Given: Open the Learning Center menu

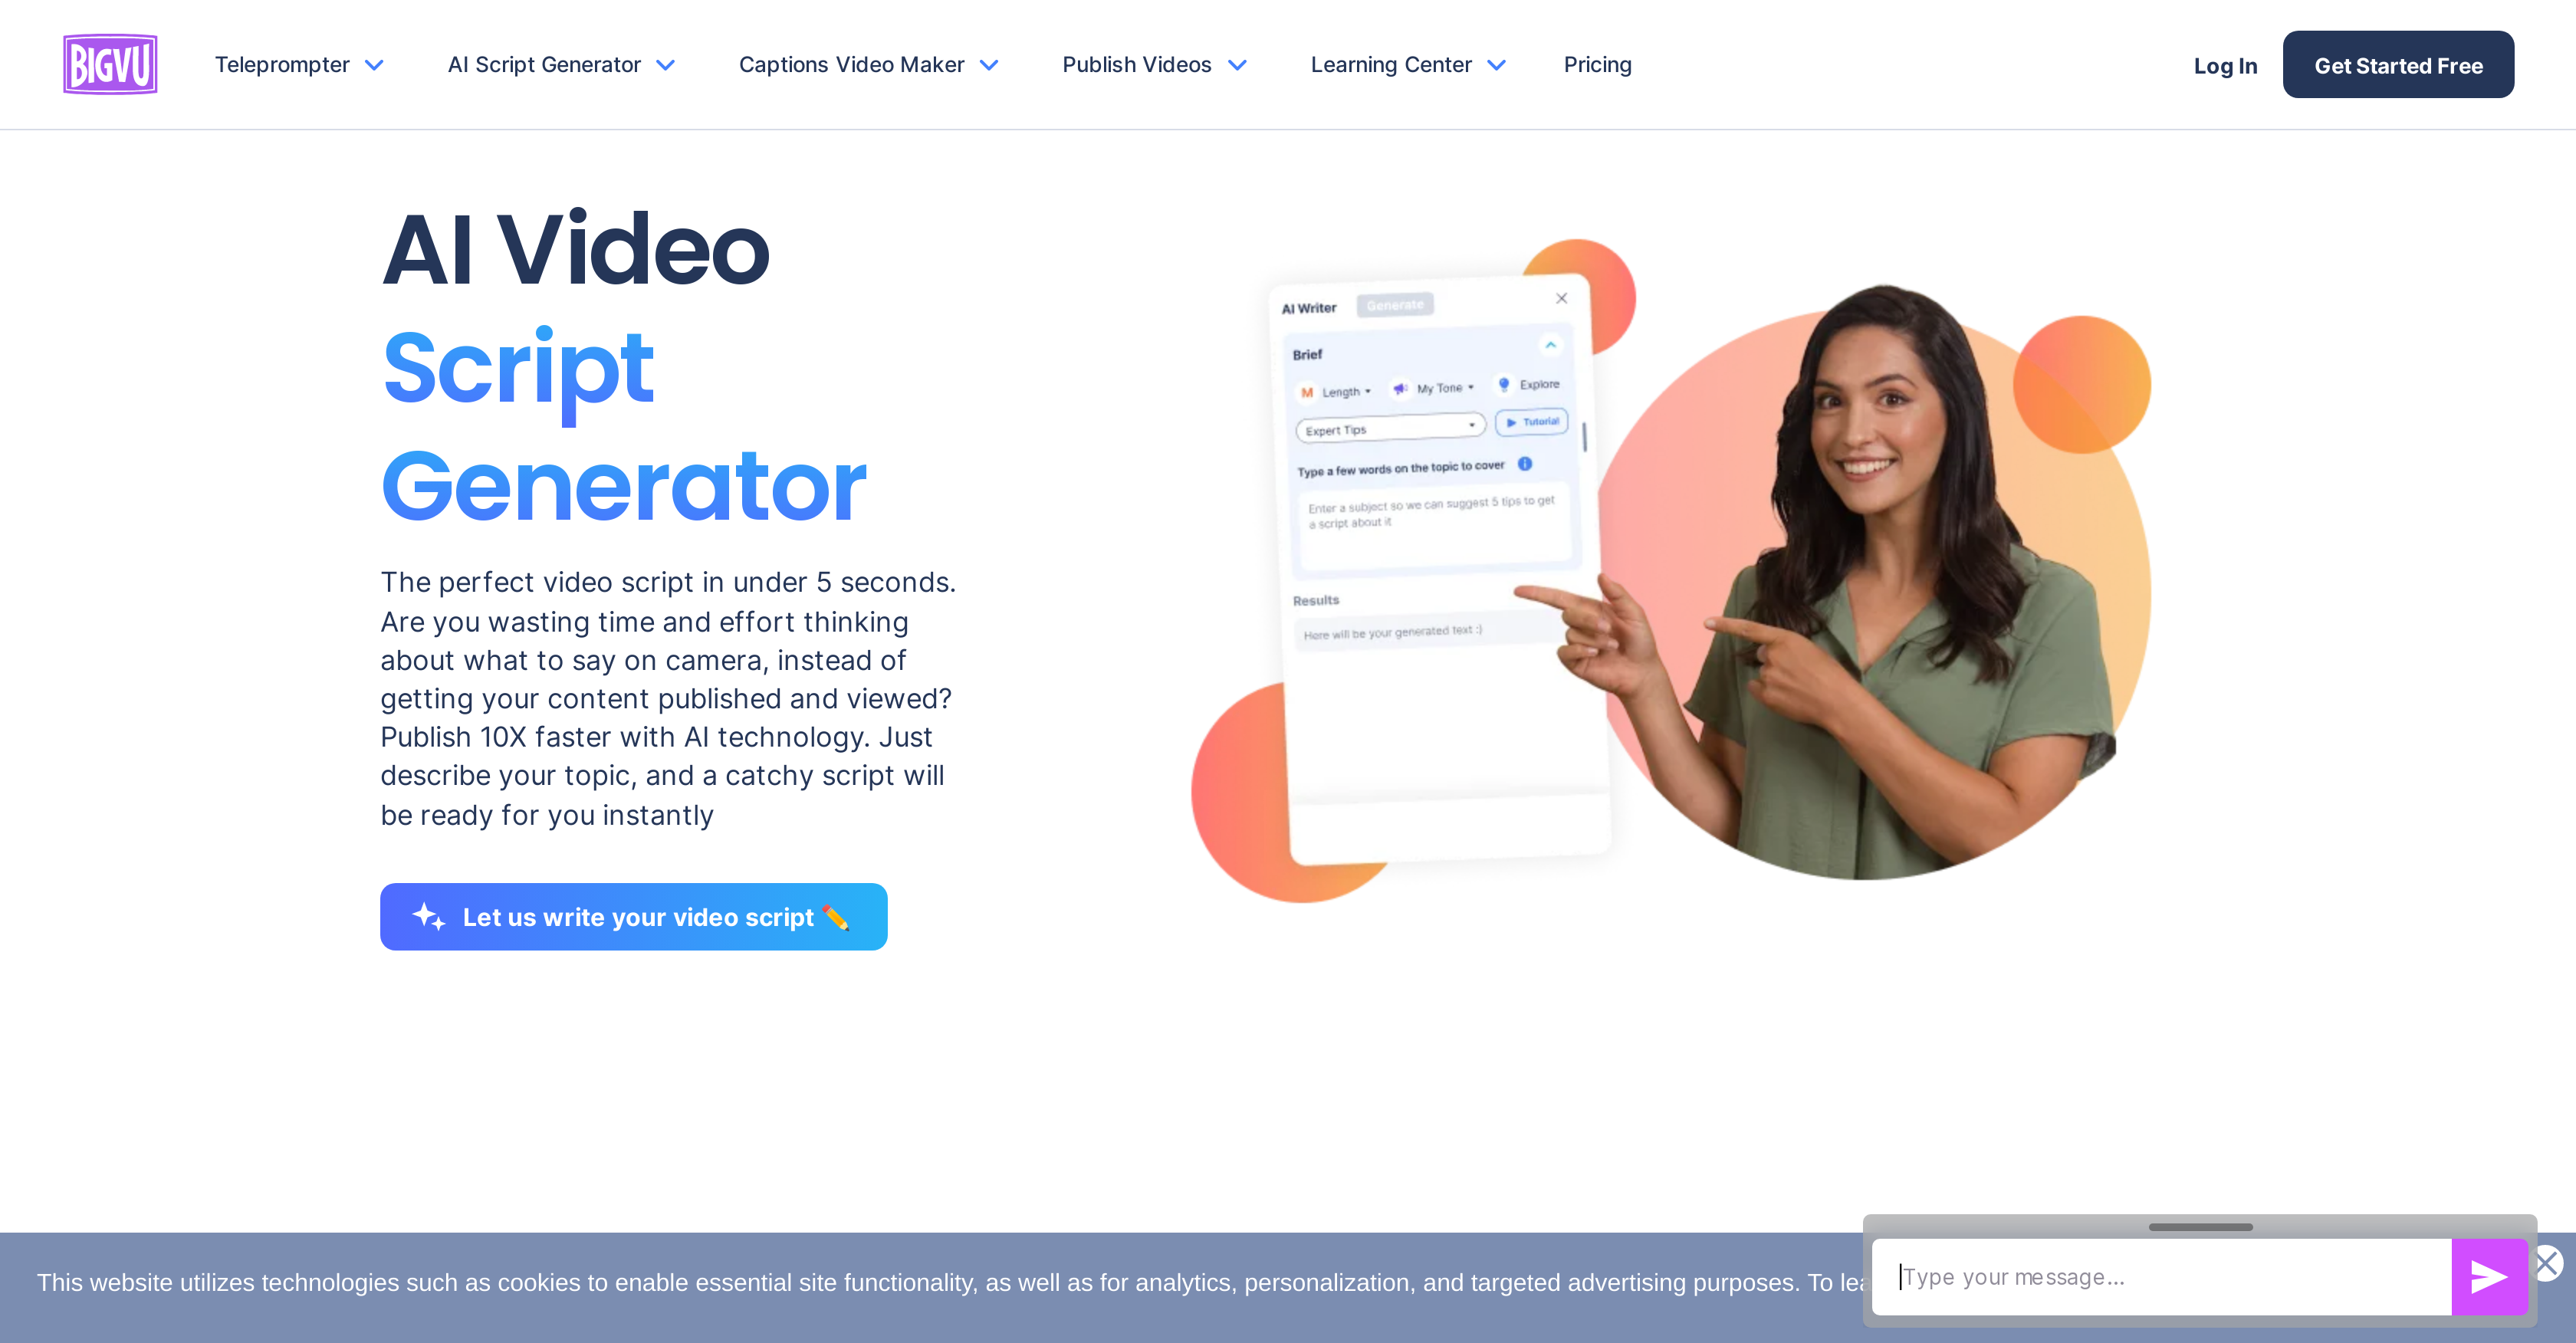Looking at the screenshot, I should pyautogui.click(x=1405, y=64).
